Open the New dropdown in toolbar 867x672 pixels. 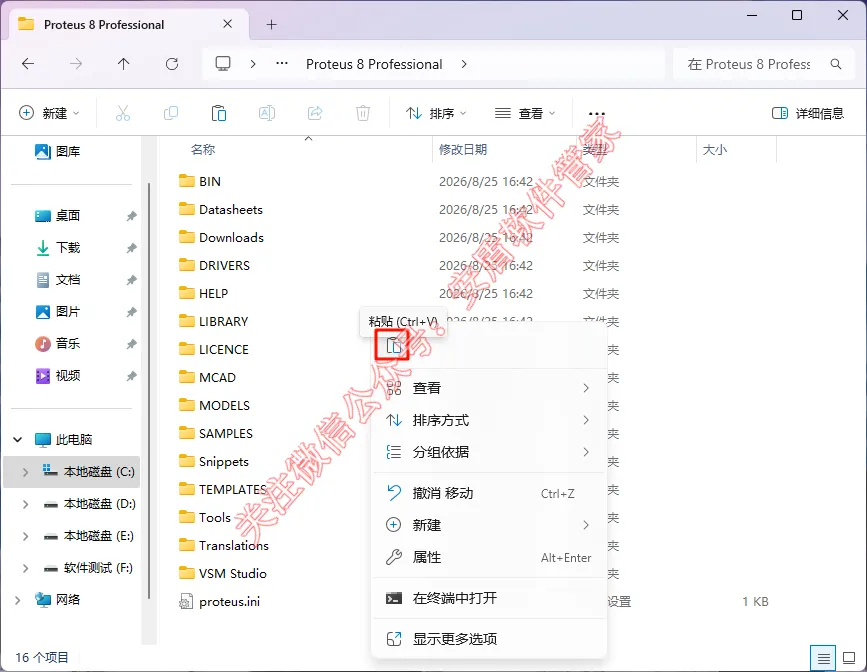pos(49,113)
